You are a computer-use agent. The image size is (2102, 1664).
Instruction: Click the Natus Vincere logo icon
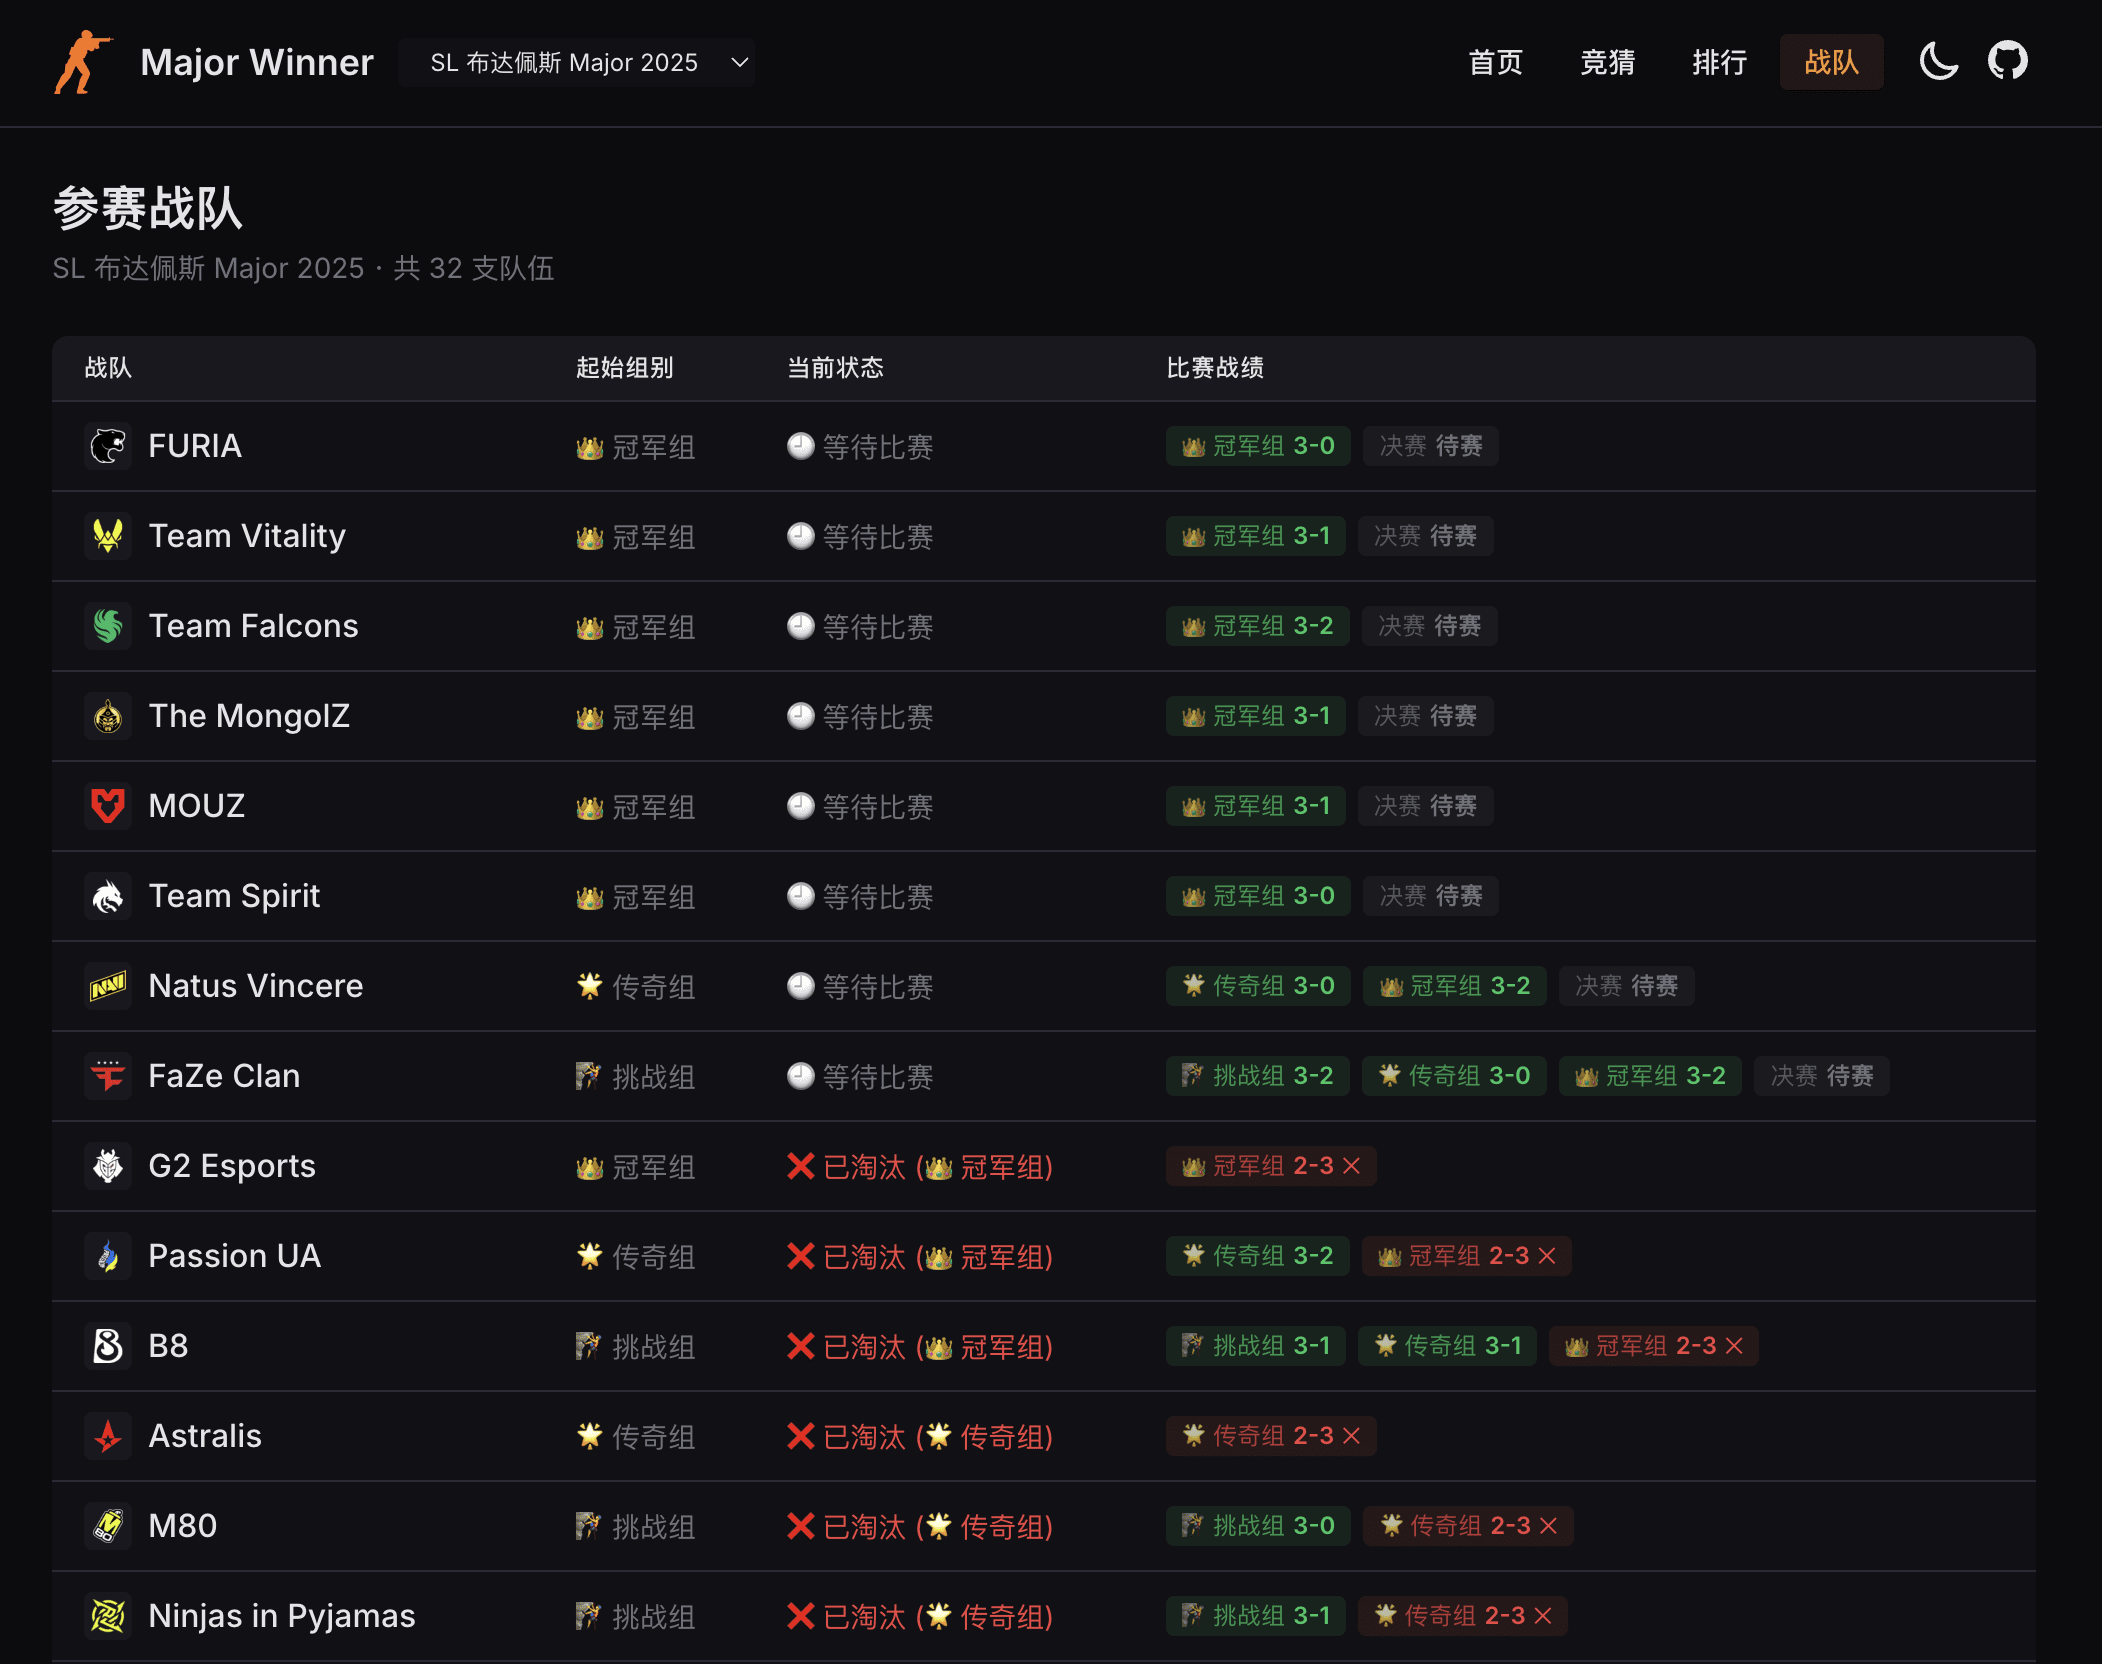tap(108, 986)
